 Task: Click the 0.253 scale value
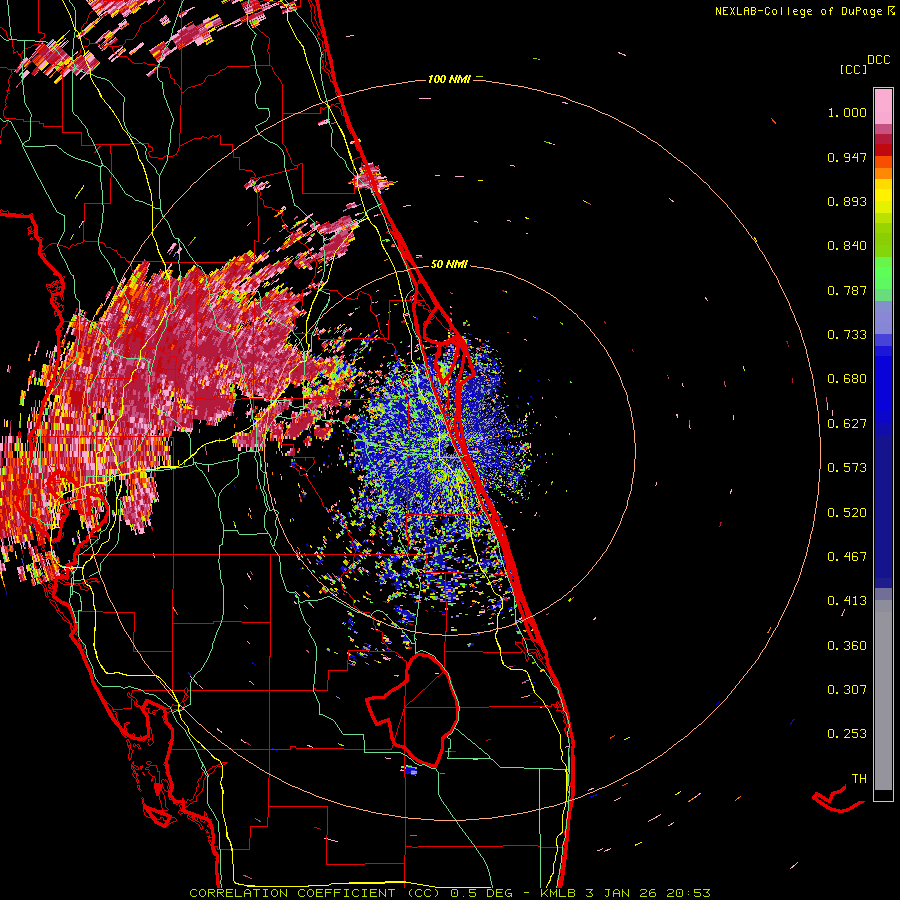847,734
